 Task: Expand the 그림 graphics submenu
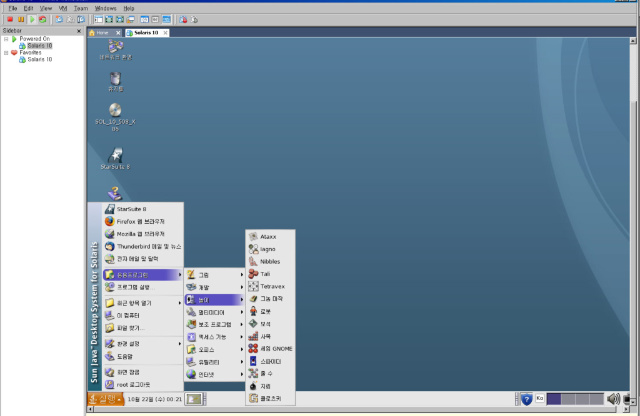215,275
